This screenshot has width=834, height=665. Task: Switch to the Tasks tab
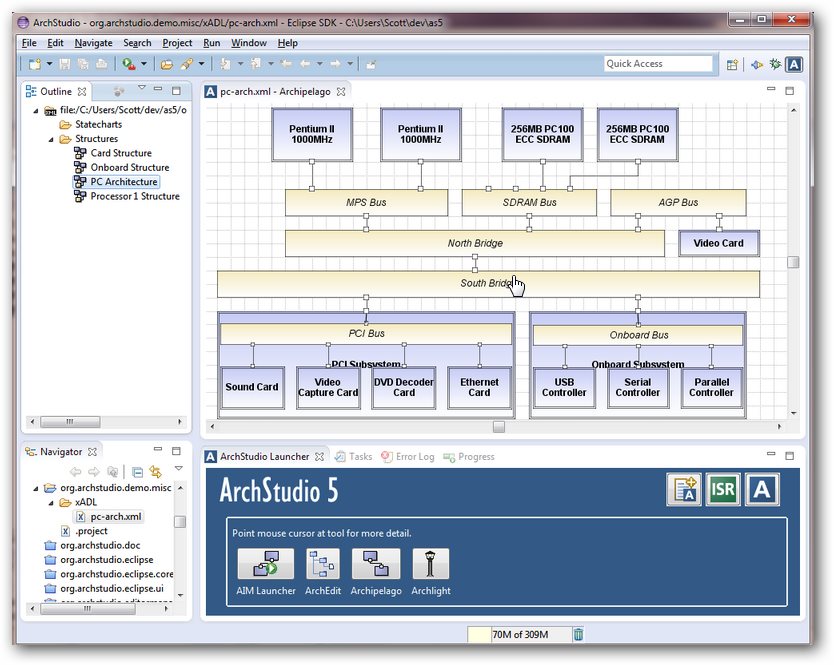pyautogui.click(x=354, y=456)
